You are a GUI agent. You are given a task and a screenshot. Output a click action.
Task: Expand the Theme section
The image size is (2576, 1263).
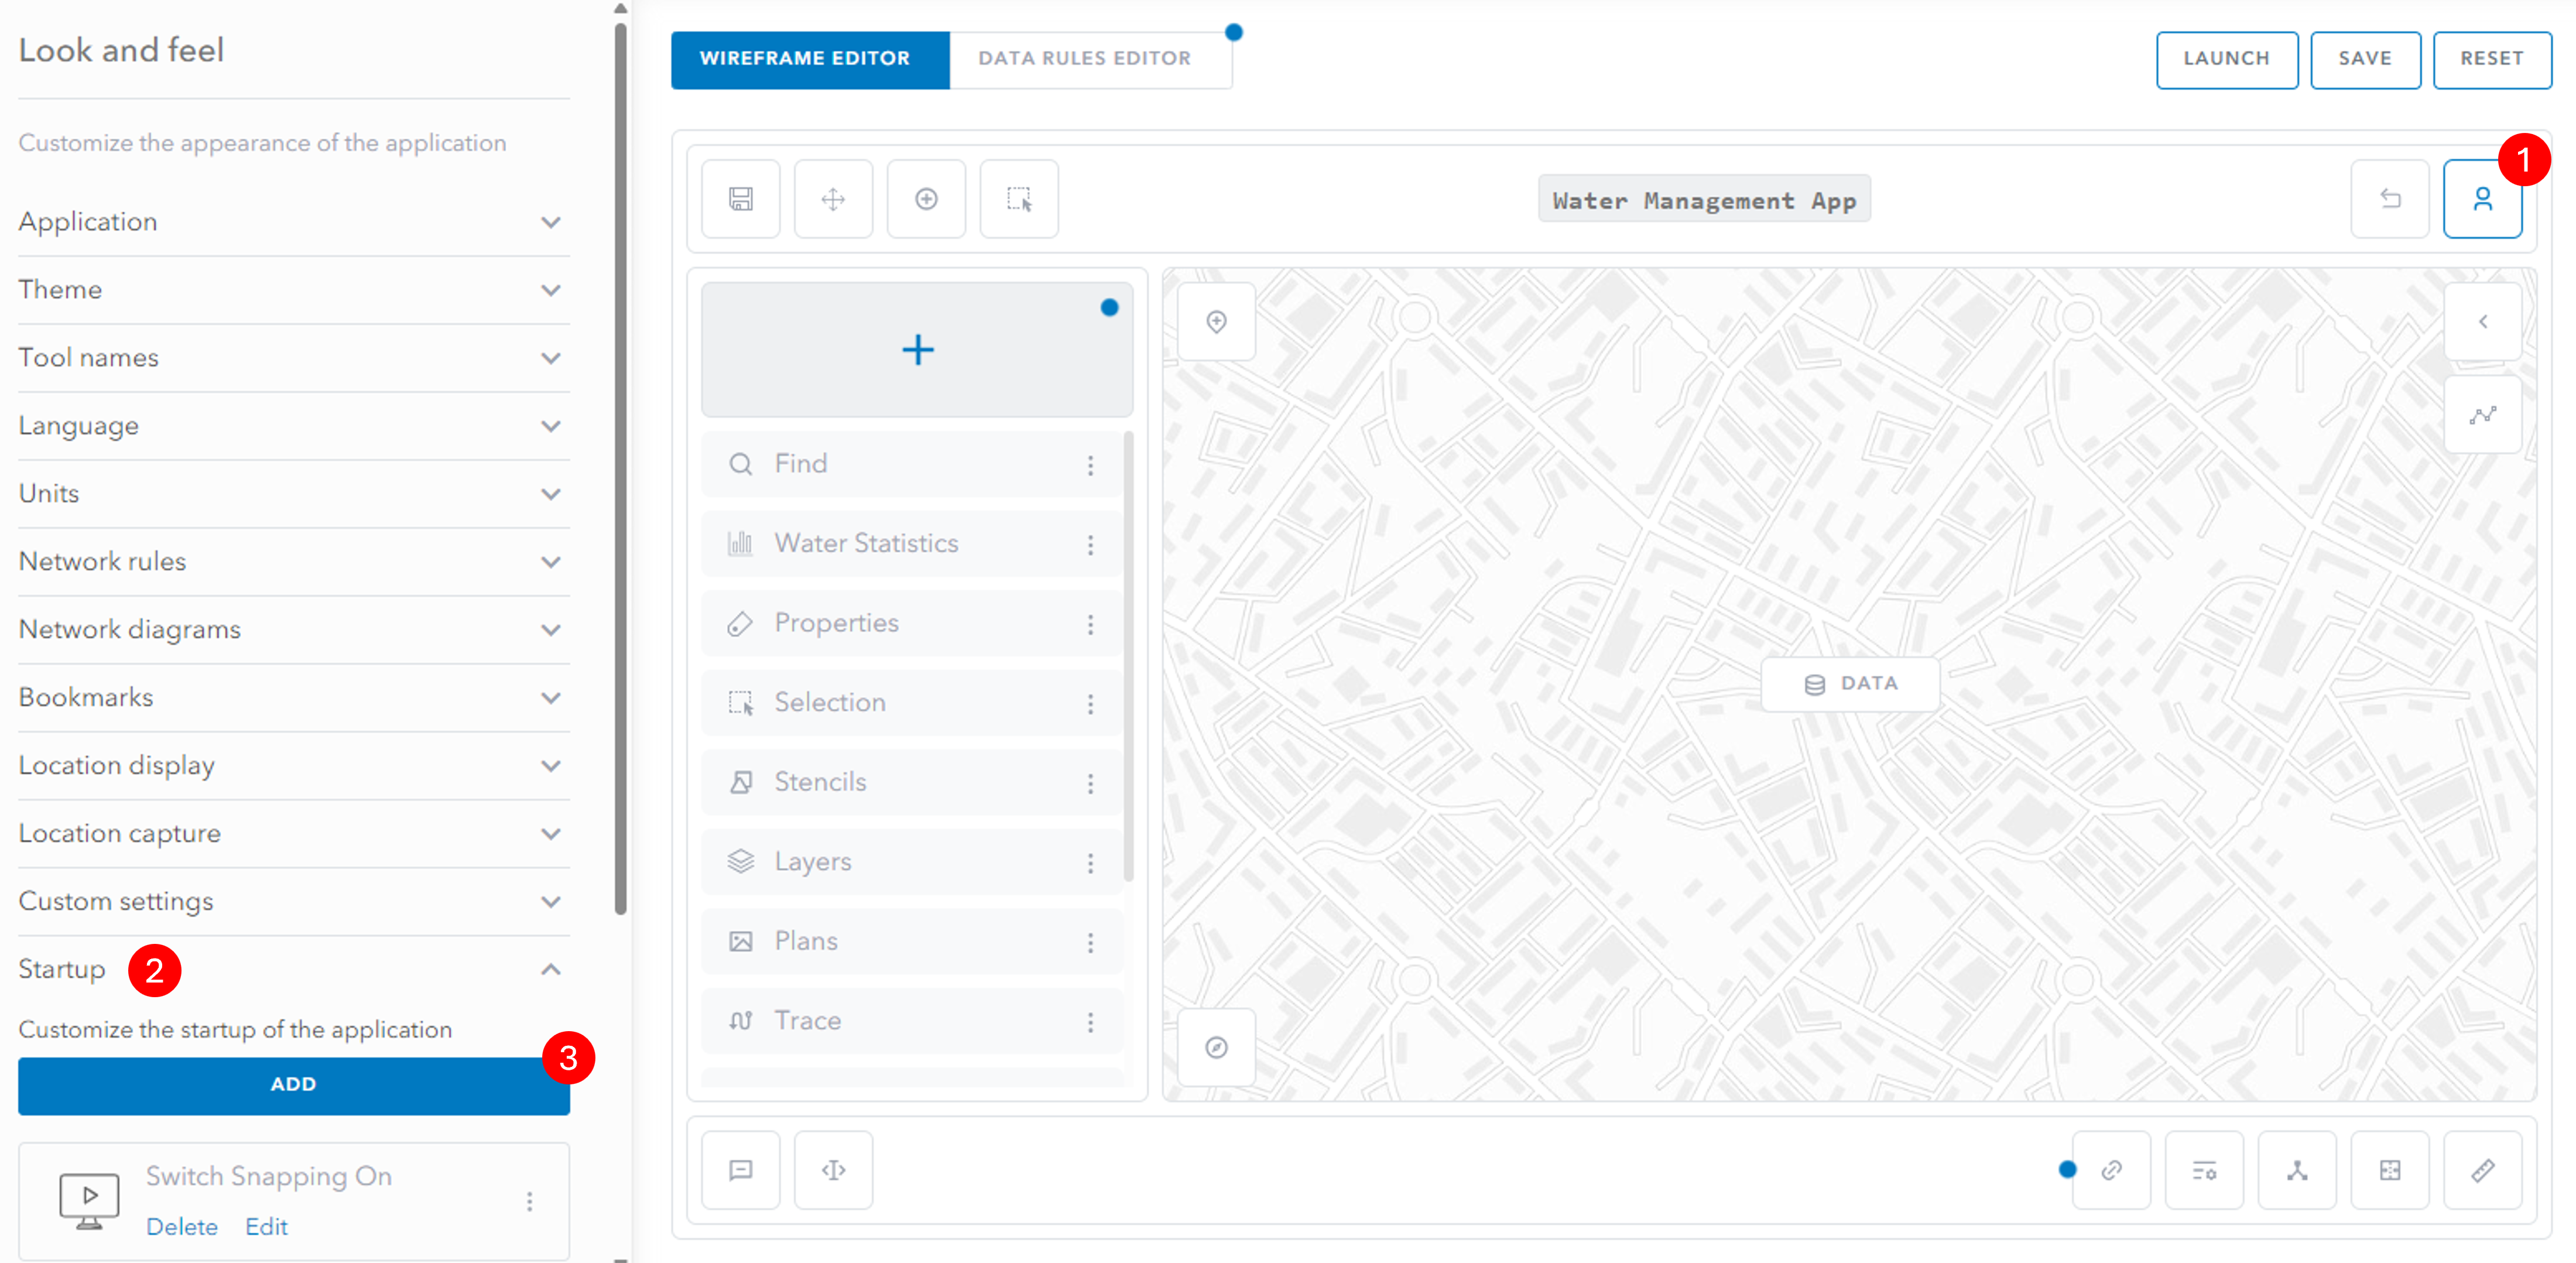click(294, 290)
